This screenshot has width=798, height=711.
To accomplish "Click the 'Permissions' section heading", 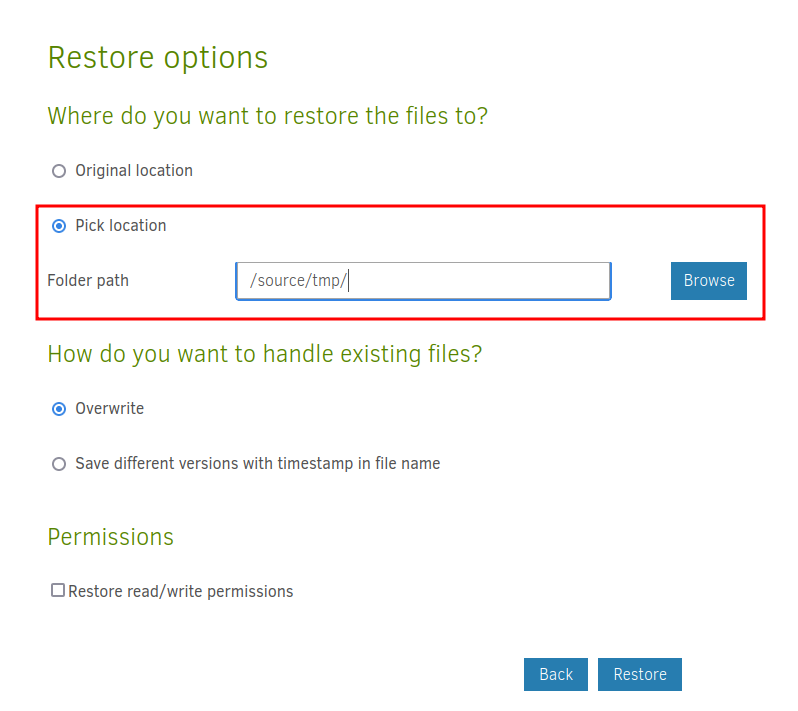I will tap(111, 537).
